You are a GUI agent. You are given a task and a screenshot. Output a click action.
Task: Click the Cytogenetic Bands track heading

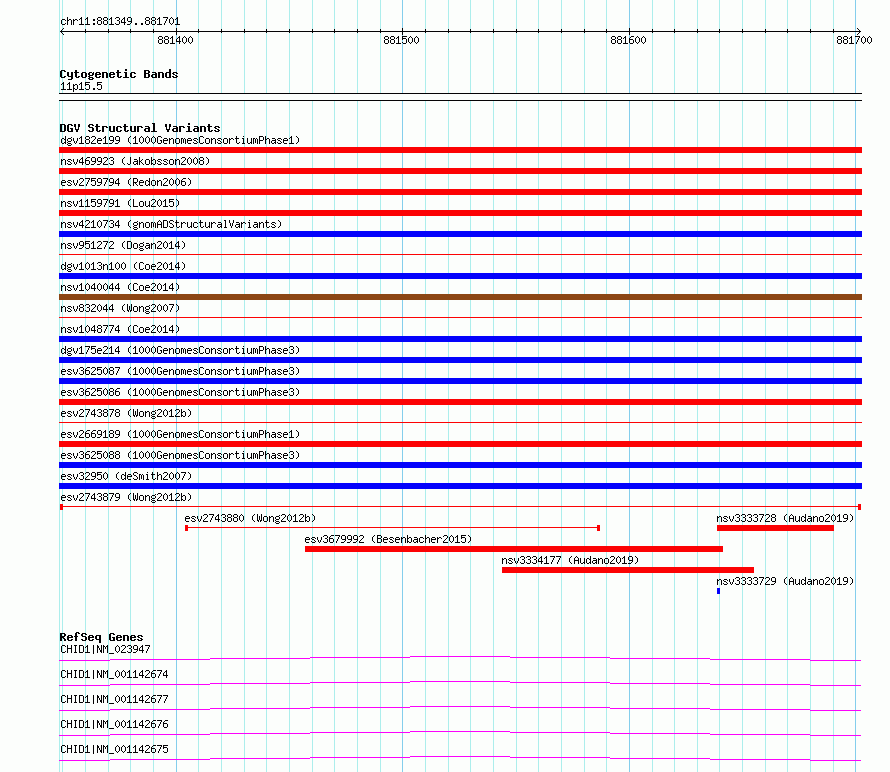[x=119, y=74]
